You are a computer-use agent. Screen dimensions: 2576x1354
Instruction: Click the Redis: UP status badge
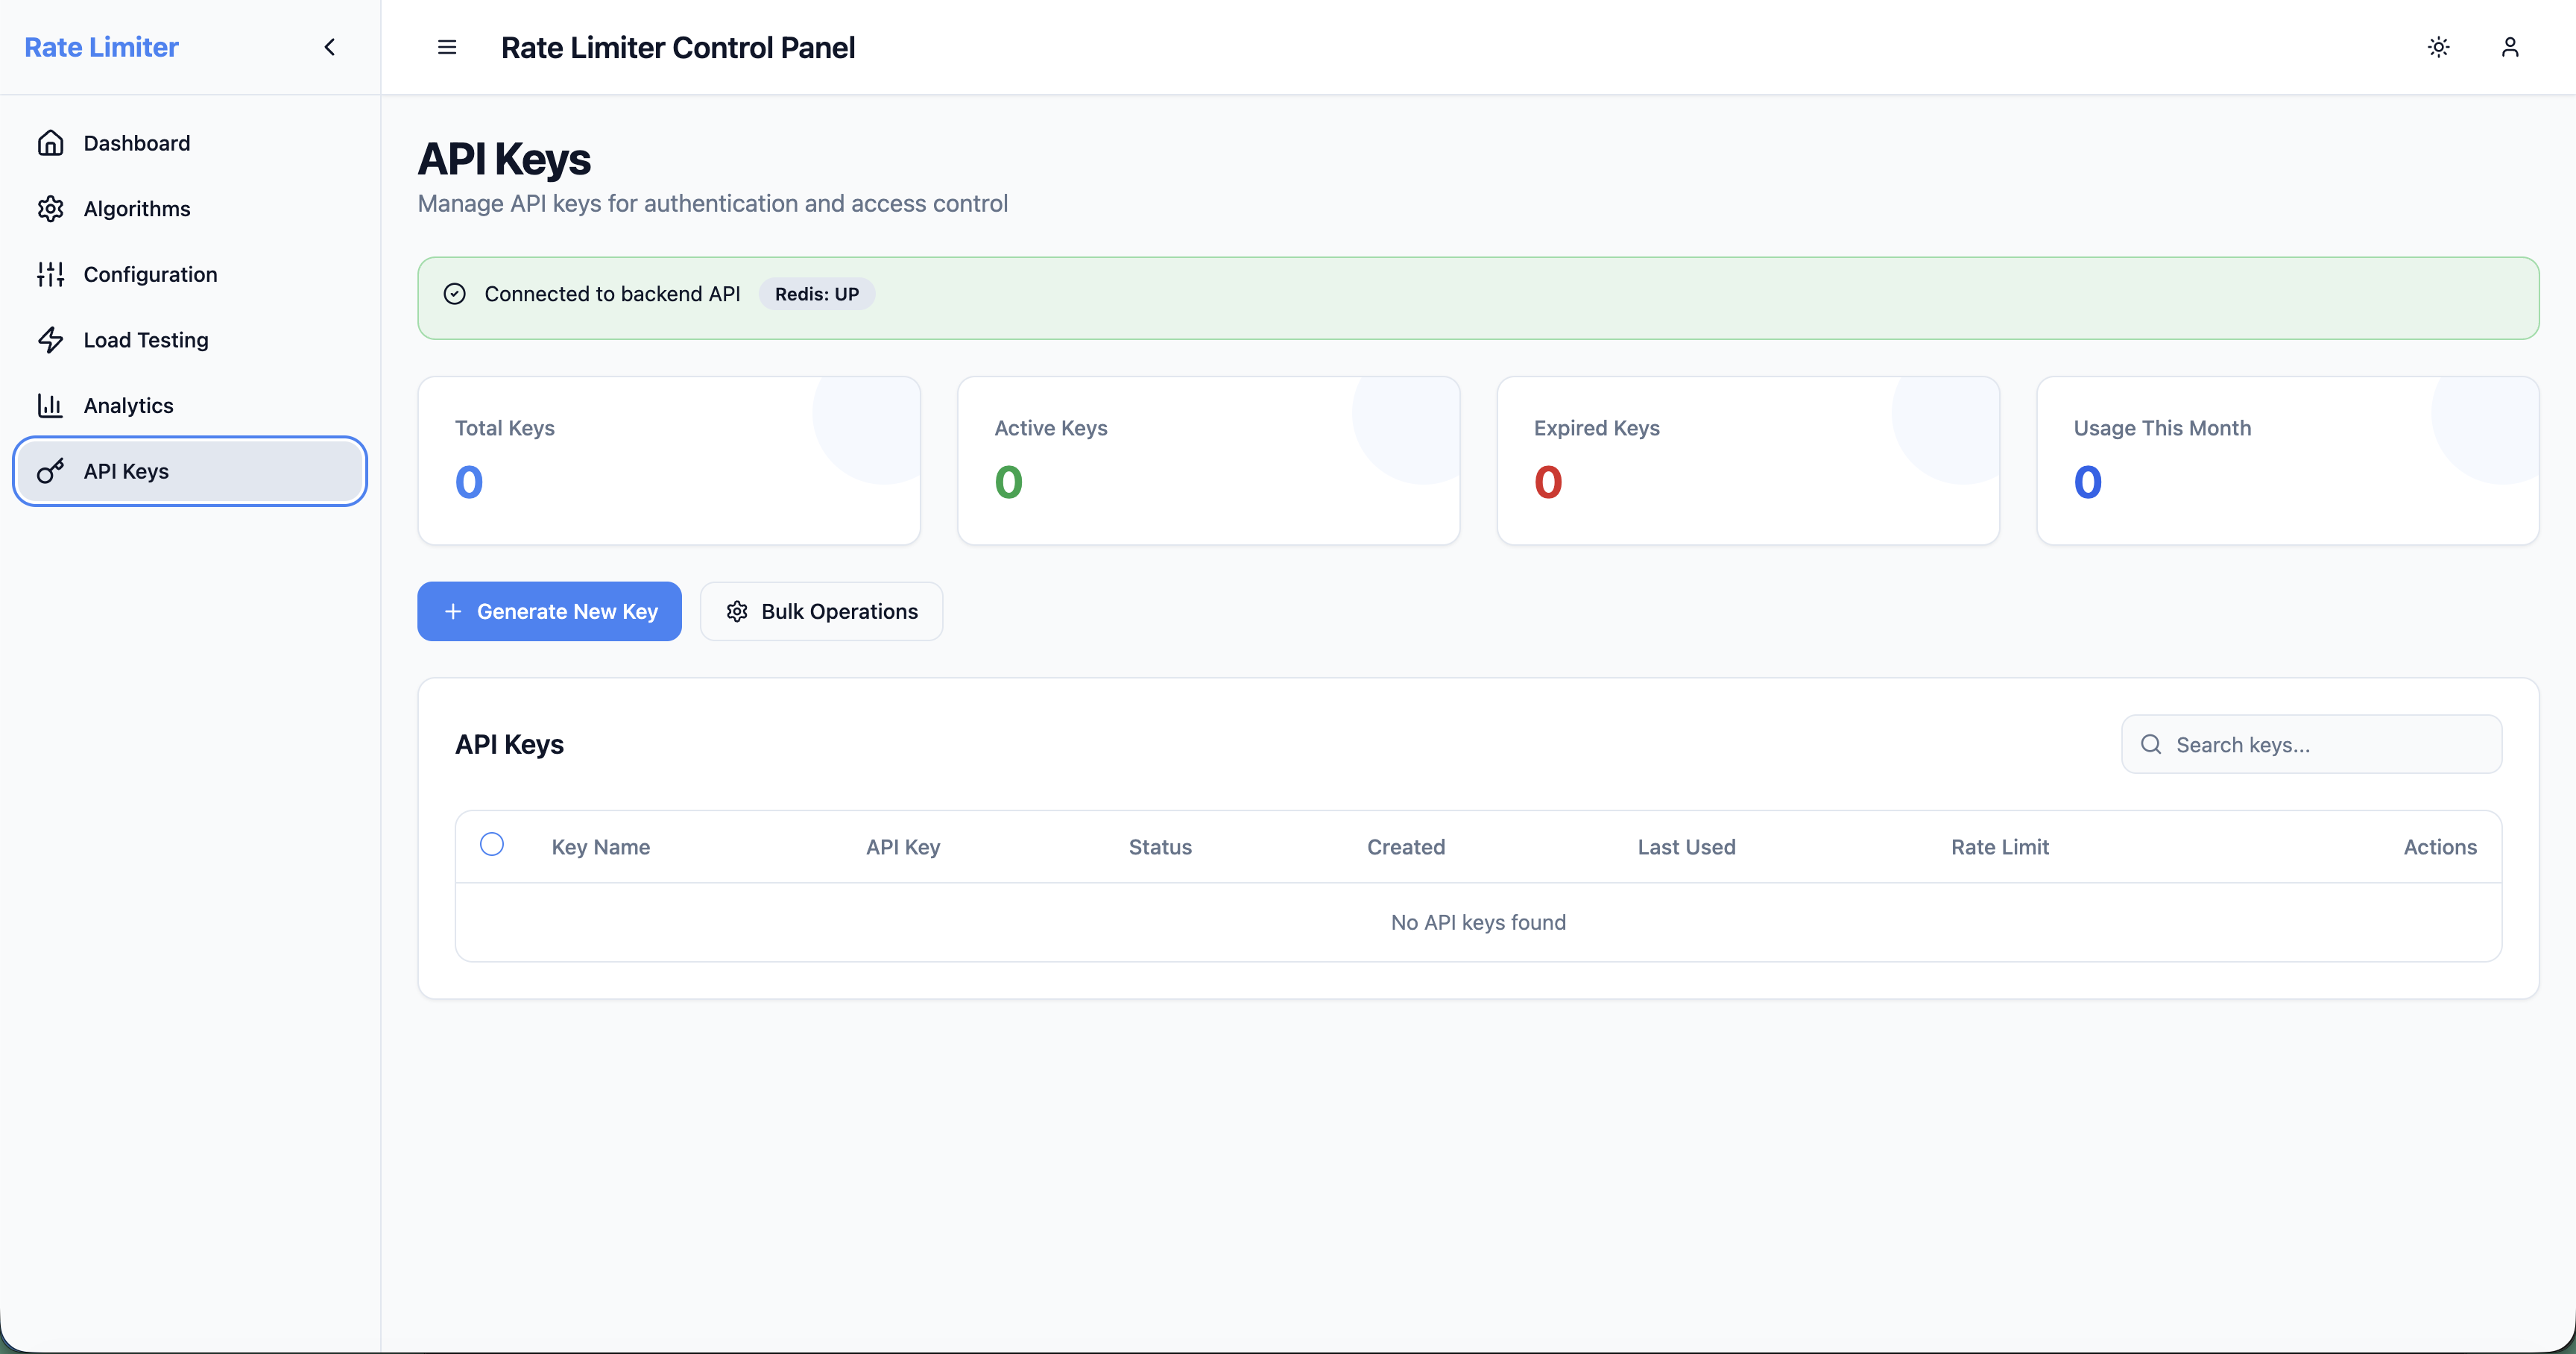click(816, 294)
